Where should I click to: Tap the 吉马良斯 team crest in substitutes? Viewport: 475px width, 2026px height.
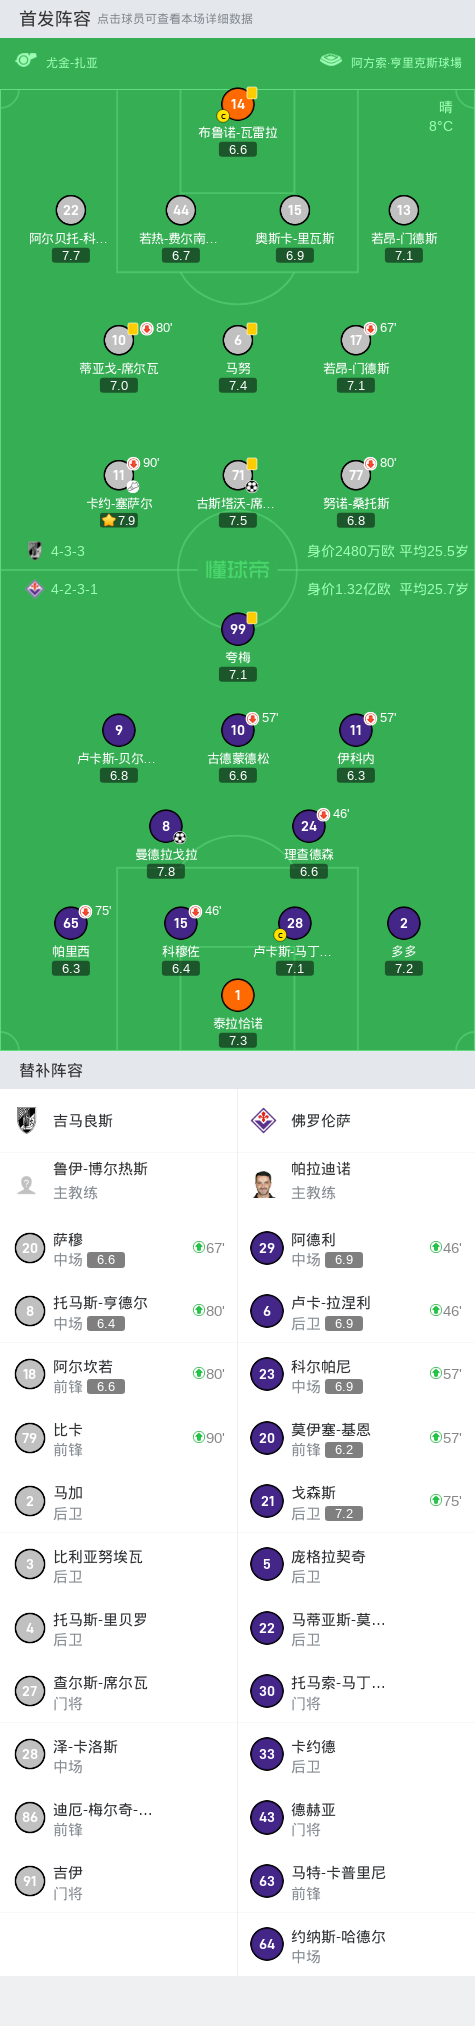pyautogui.click(x=27, y=1120)
